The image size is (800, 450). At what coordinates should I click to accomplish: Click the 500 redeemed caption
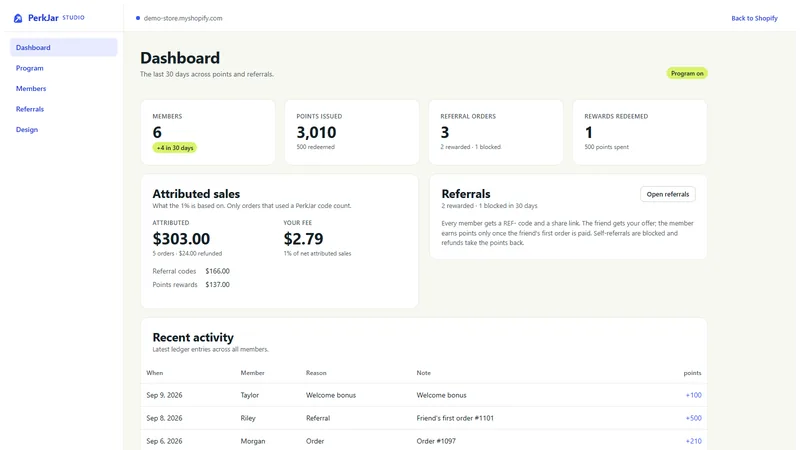click(x=315, y=147)
